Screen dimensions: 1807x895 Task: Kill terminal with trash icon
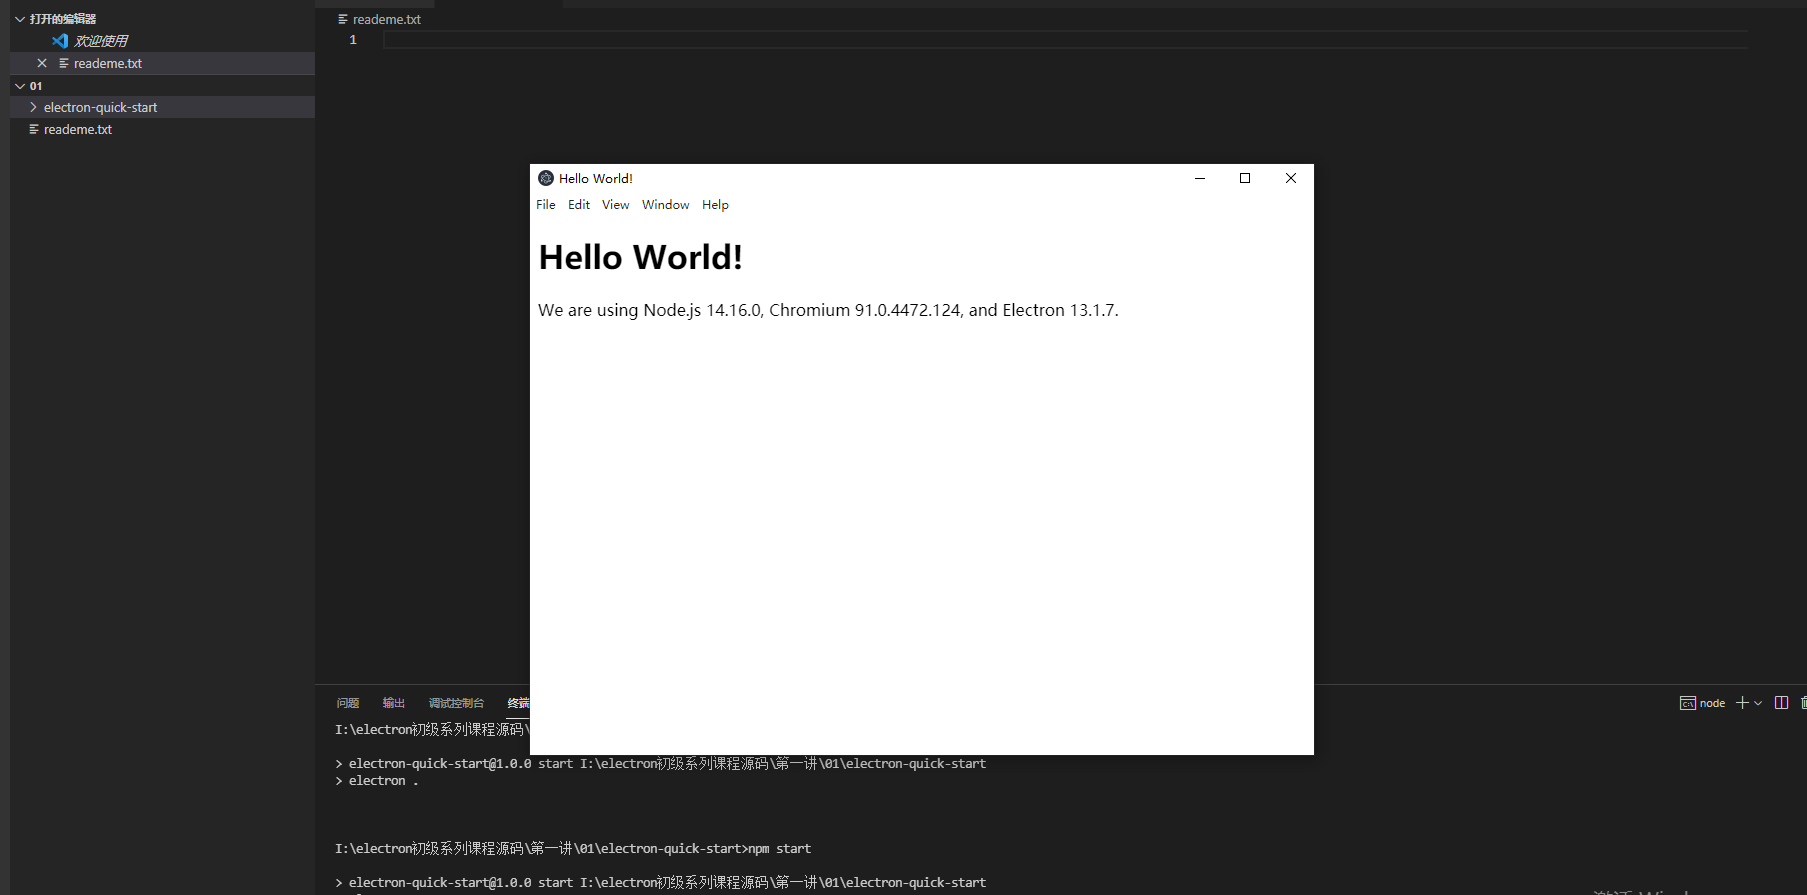click(x=1803, y=703)
